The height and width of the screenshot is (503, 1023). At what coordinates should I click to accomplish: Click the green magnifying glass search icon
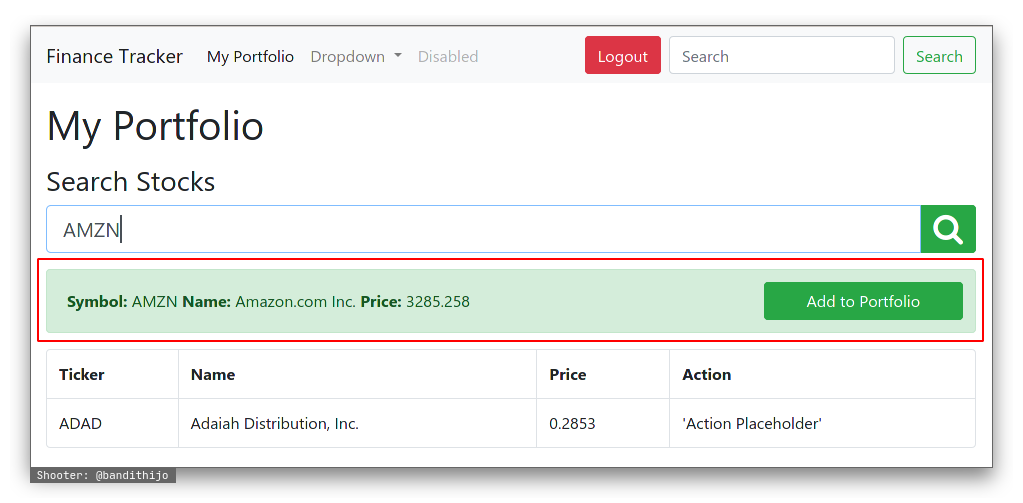pos(947,229)
